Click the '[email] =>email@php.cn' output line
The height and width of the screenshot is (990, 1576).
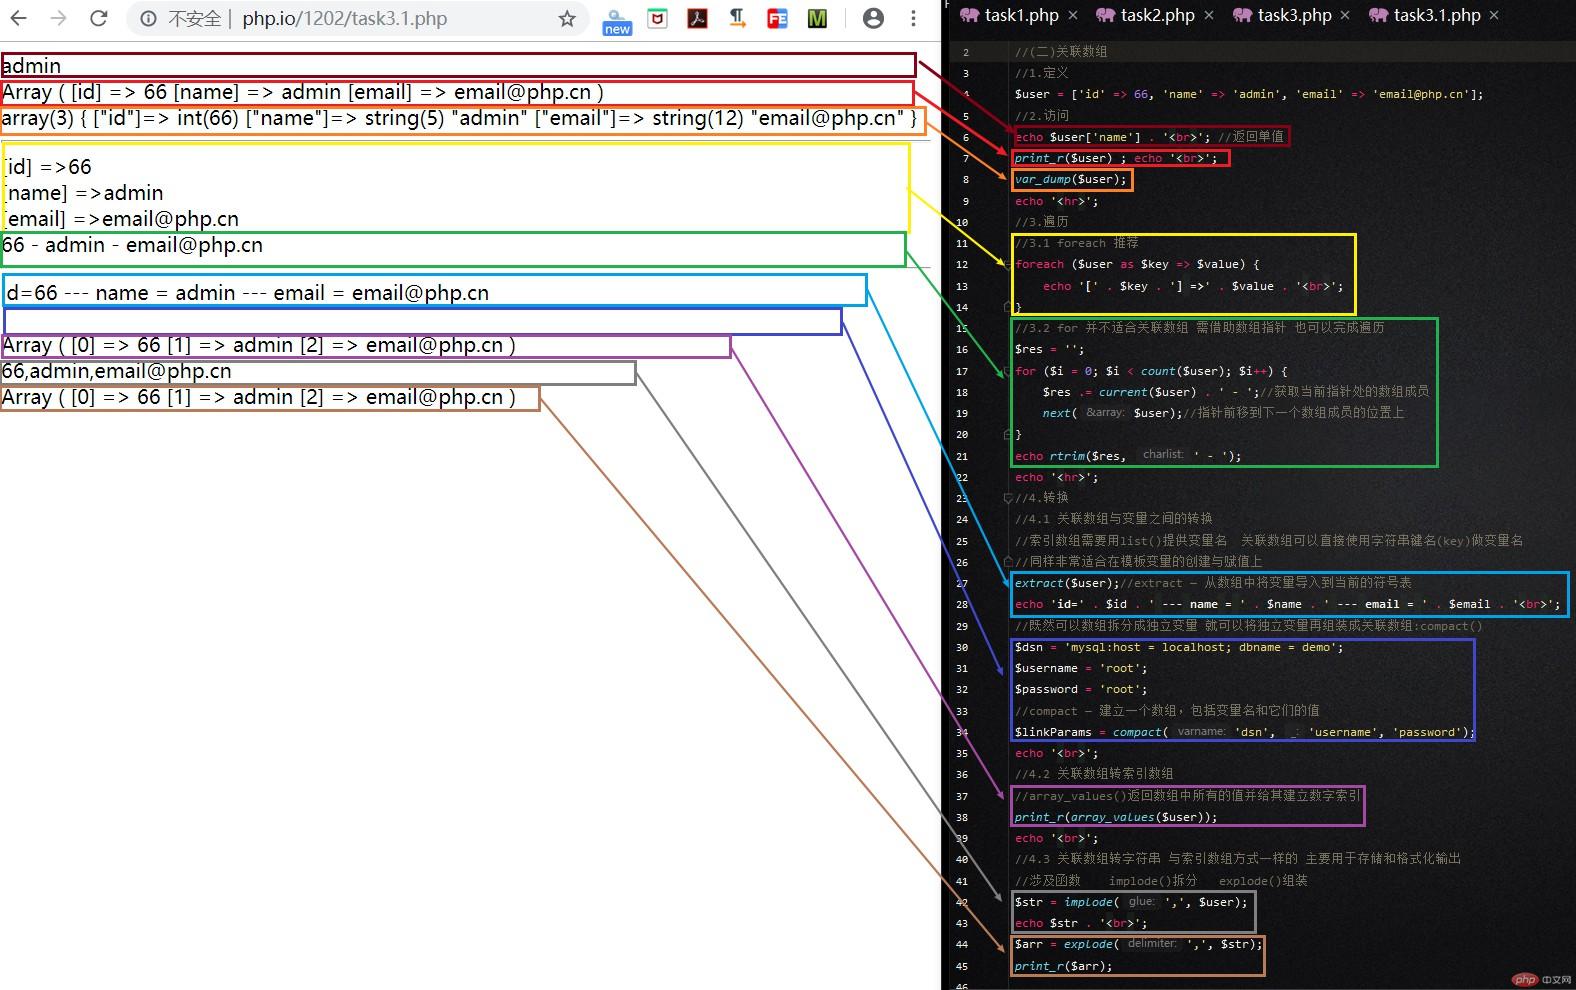(121, 219)
